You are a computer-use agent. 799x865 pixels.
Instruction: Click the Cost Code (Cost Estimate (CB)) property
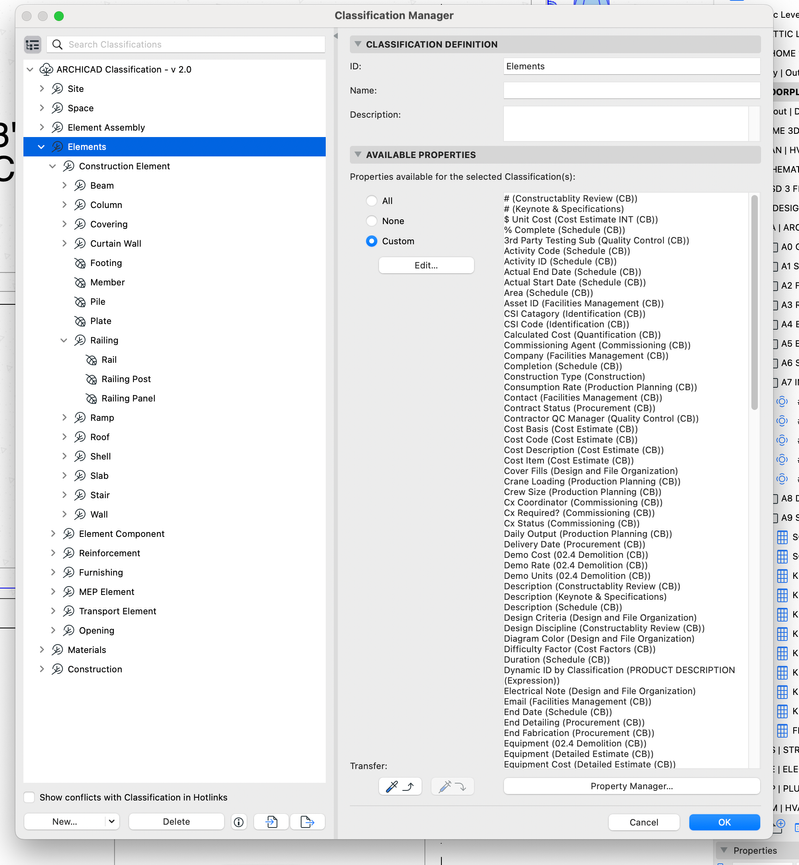tap(571, 440)
